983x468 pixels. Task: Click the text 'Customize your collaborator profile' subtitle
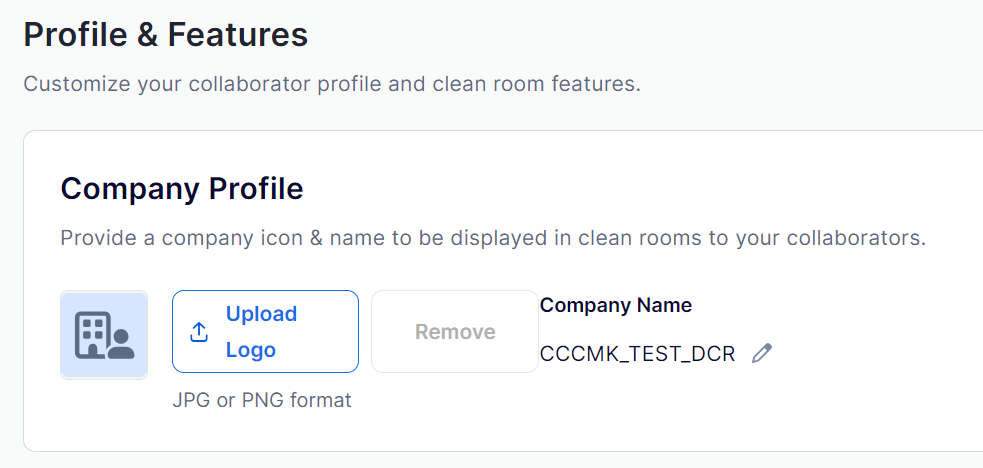(202, 84)
